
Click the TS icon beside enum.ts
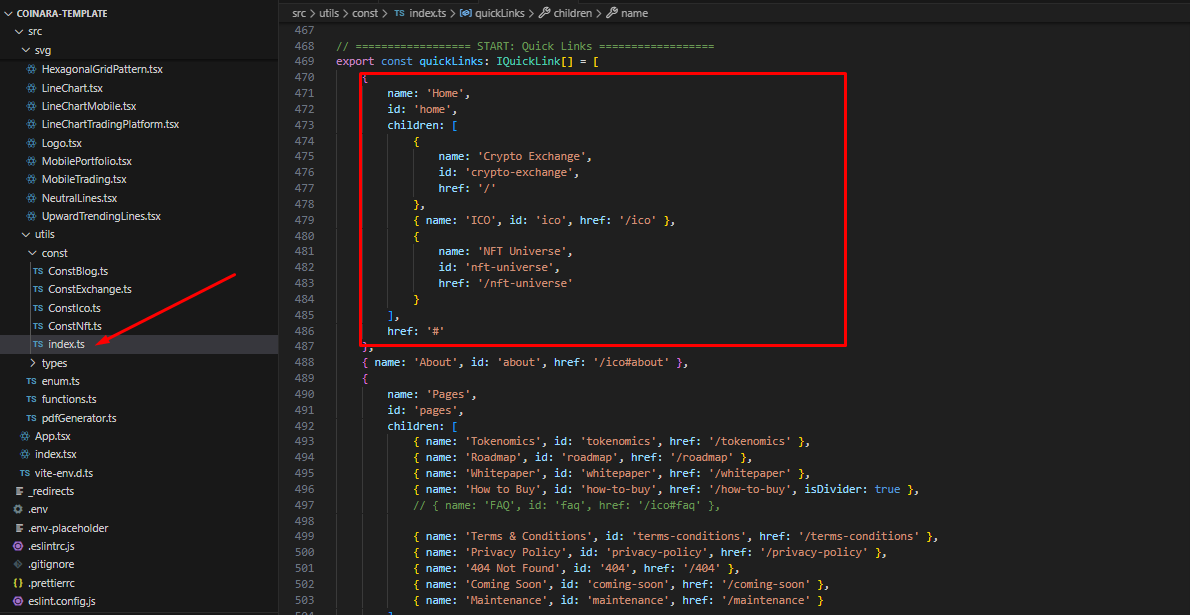31,381
